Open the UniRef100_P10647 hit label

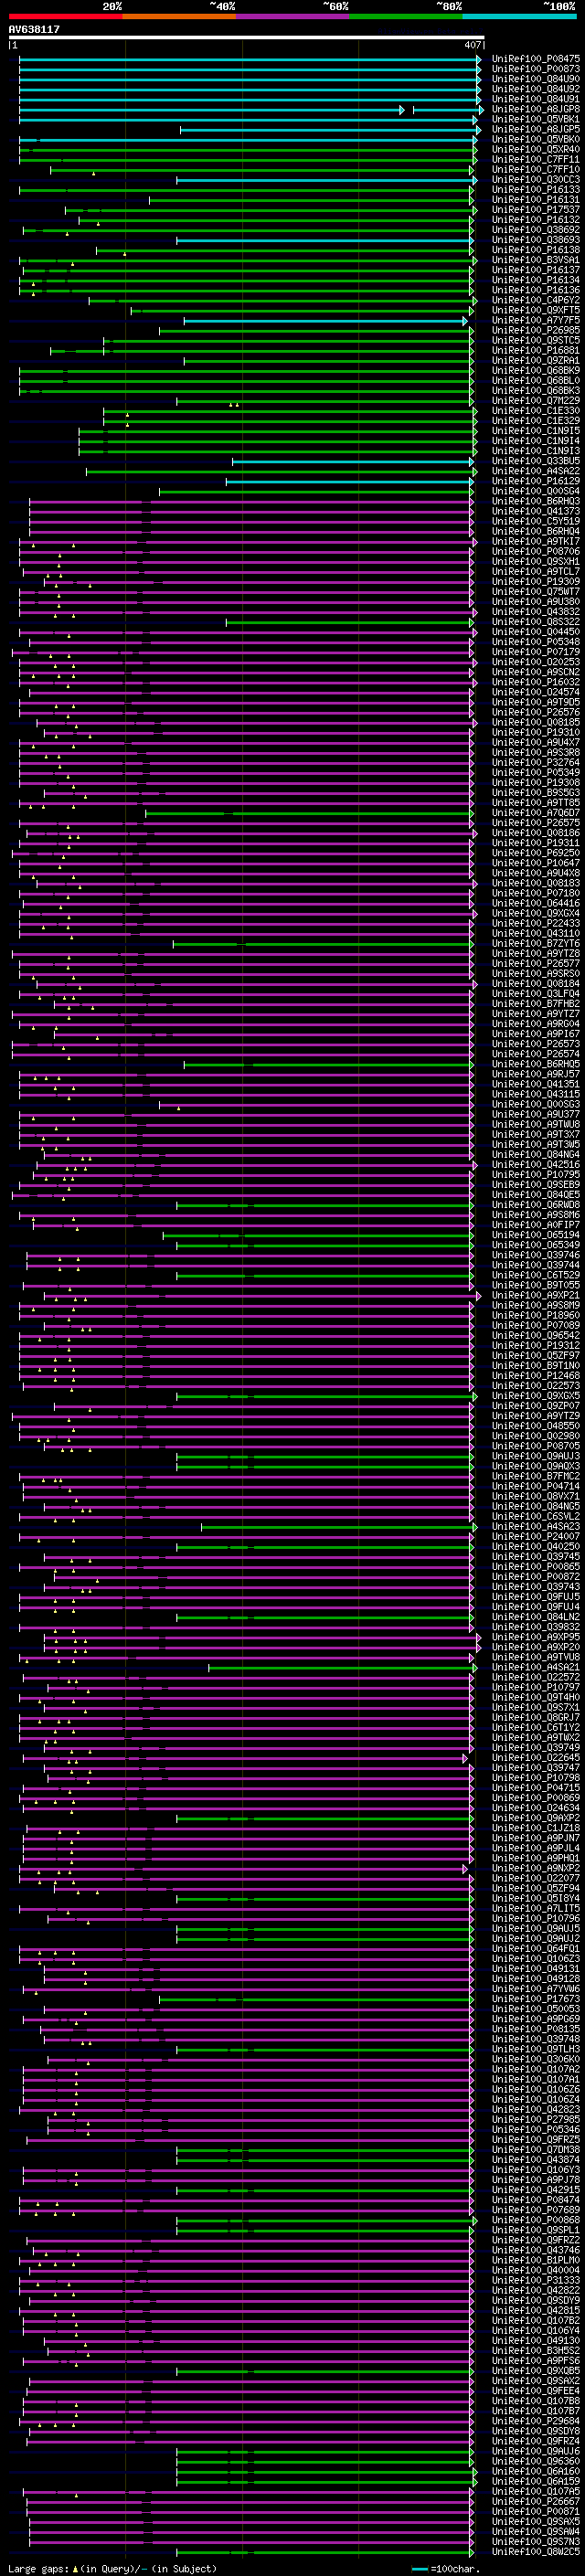pyautogui.click(x=536, y=863)
